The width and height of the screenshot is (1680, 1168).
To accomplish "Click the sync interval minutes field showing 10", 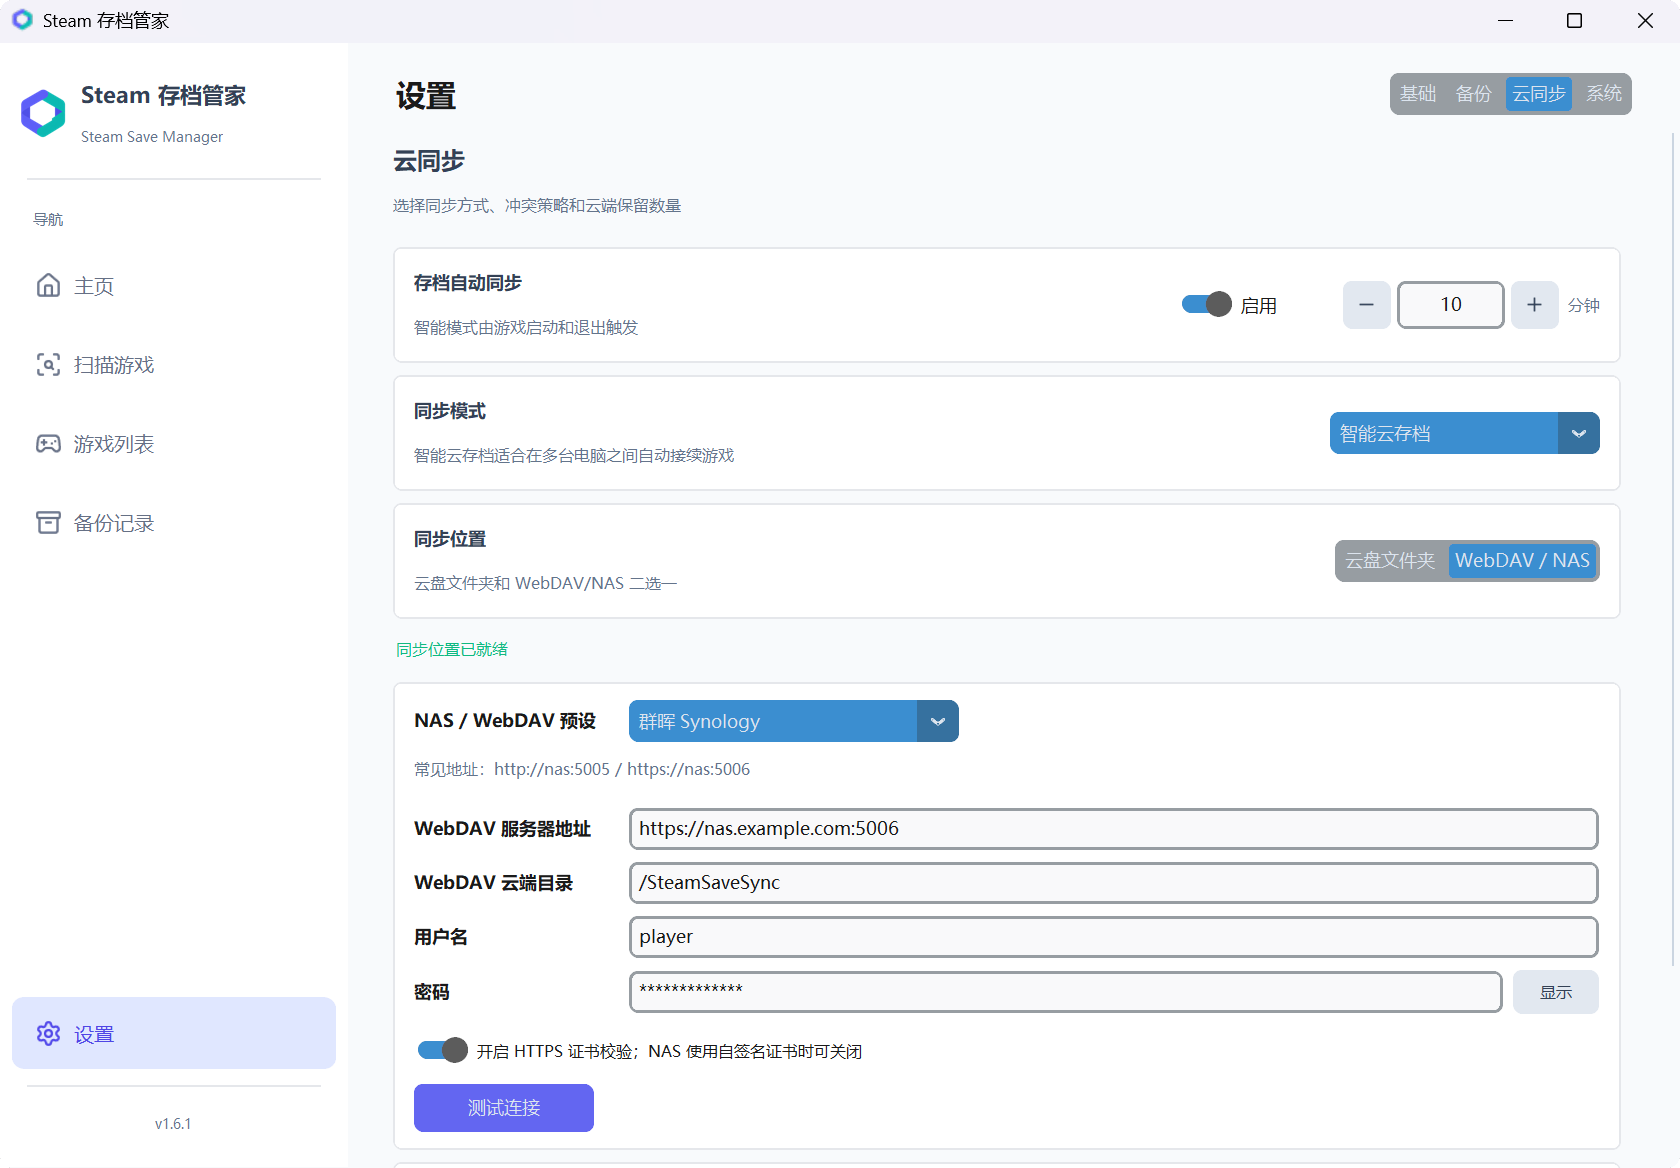I will (x=1450, y=305).
